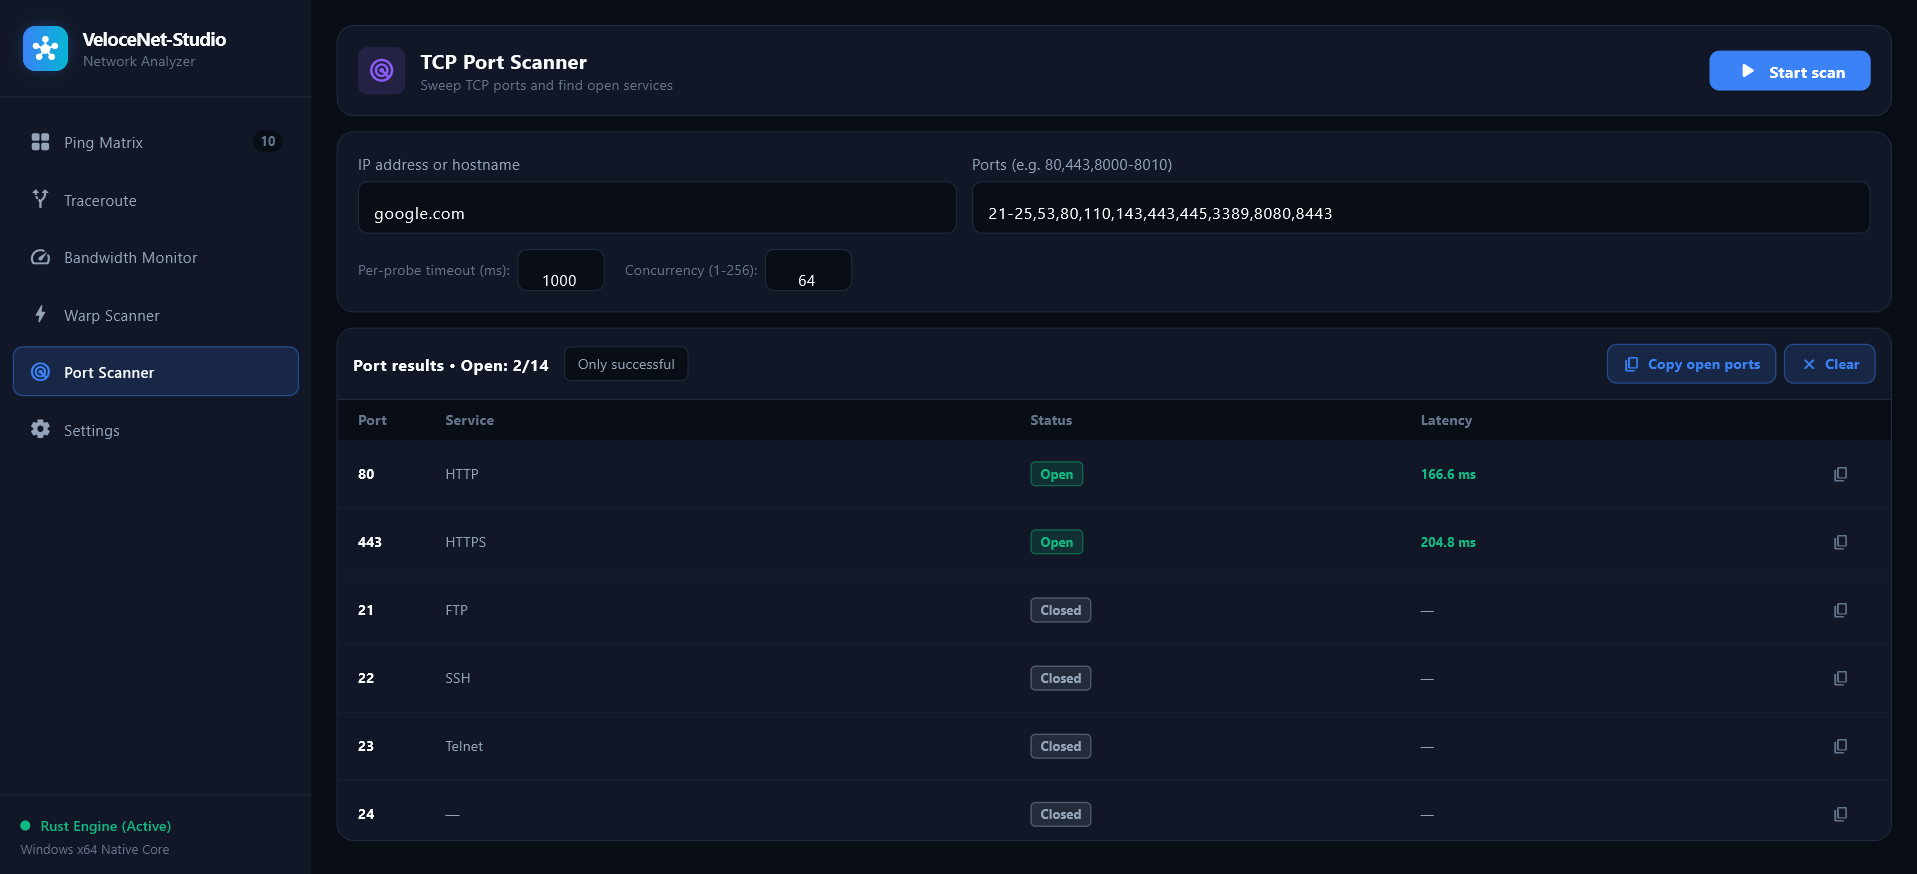The image size is (1917, 874).
Task: Toggle the Only successful filter
Action: [x=626, y=364]
